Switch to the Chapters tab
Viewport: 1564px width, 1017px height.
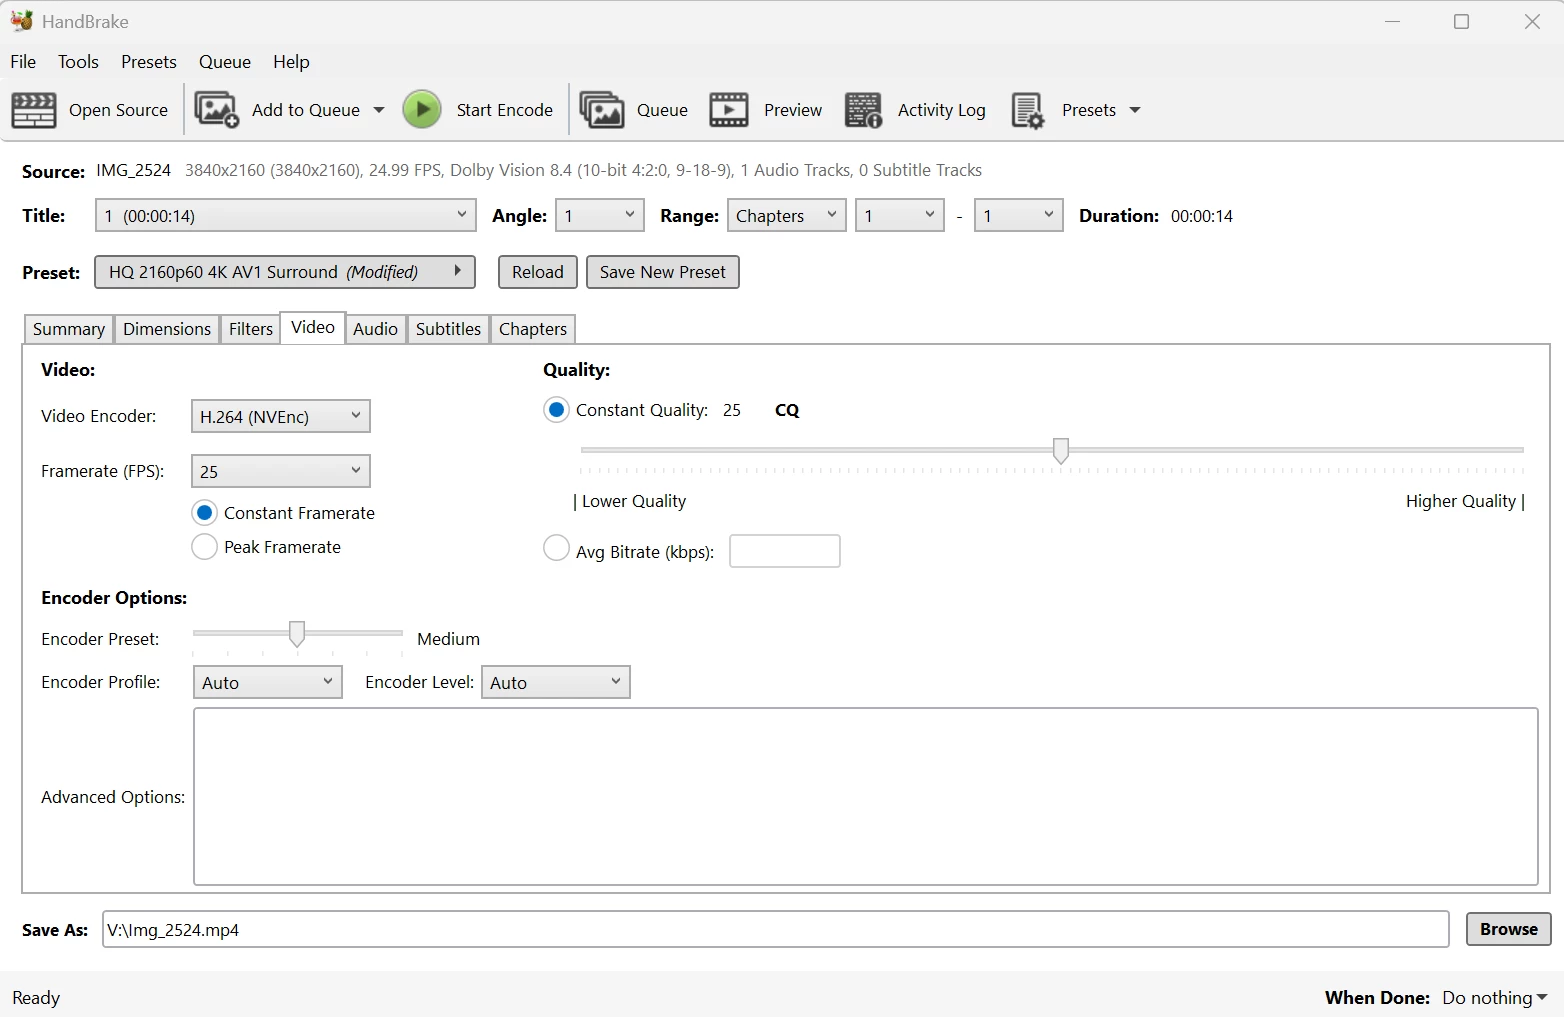(x=533, y=329)
